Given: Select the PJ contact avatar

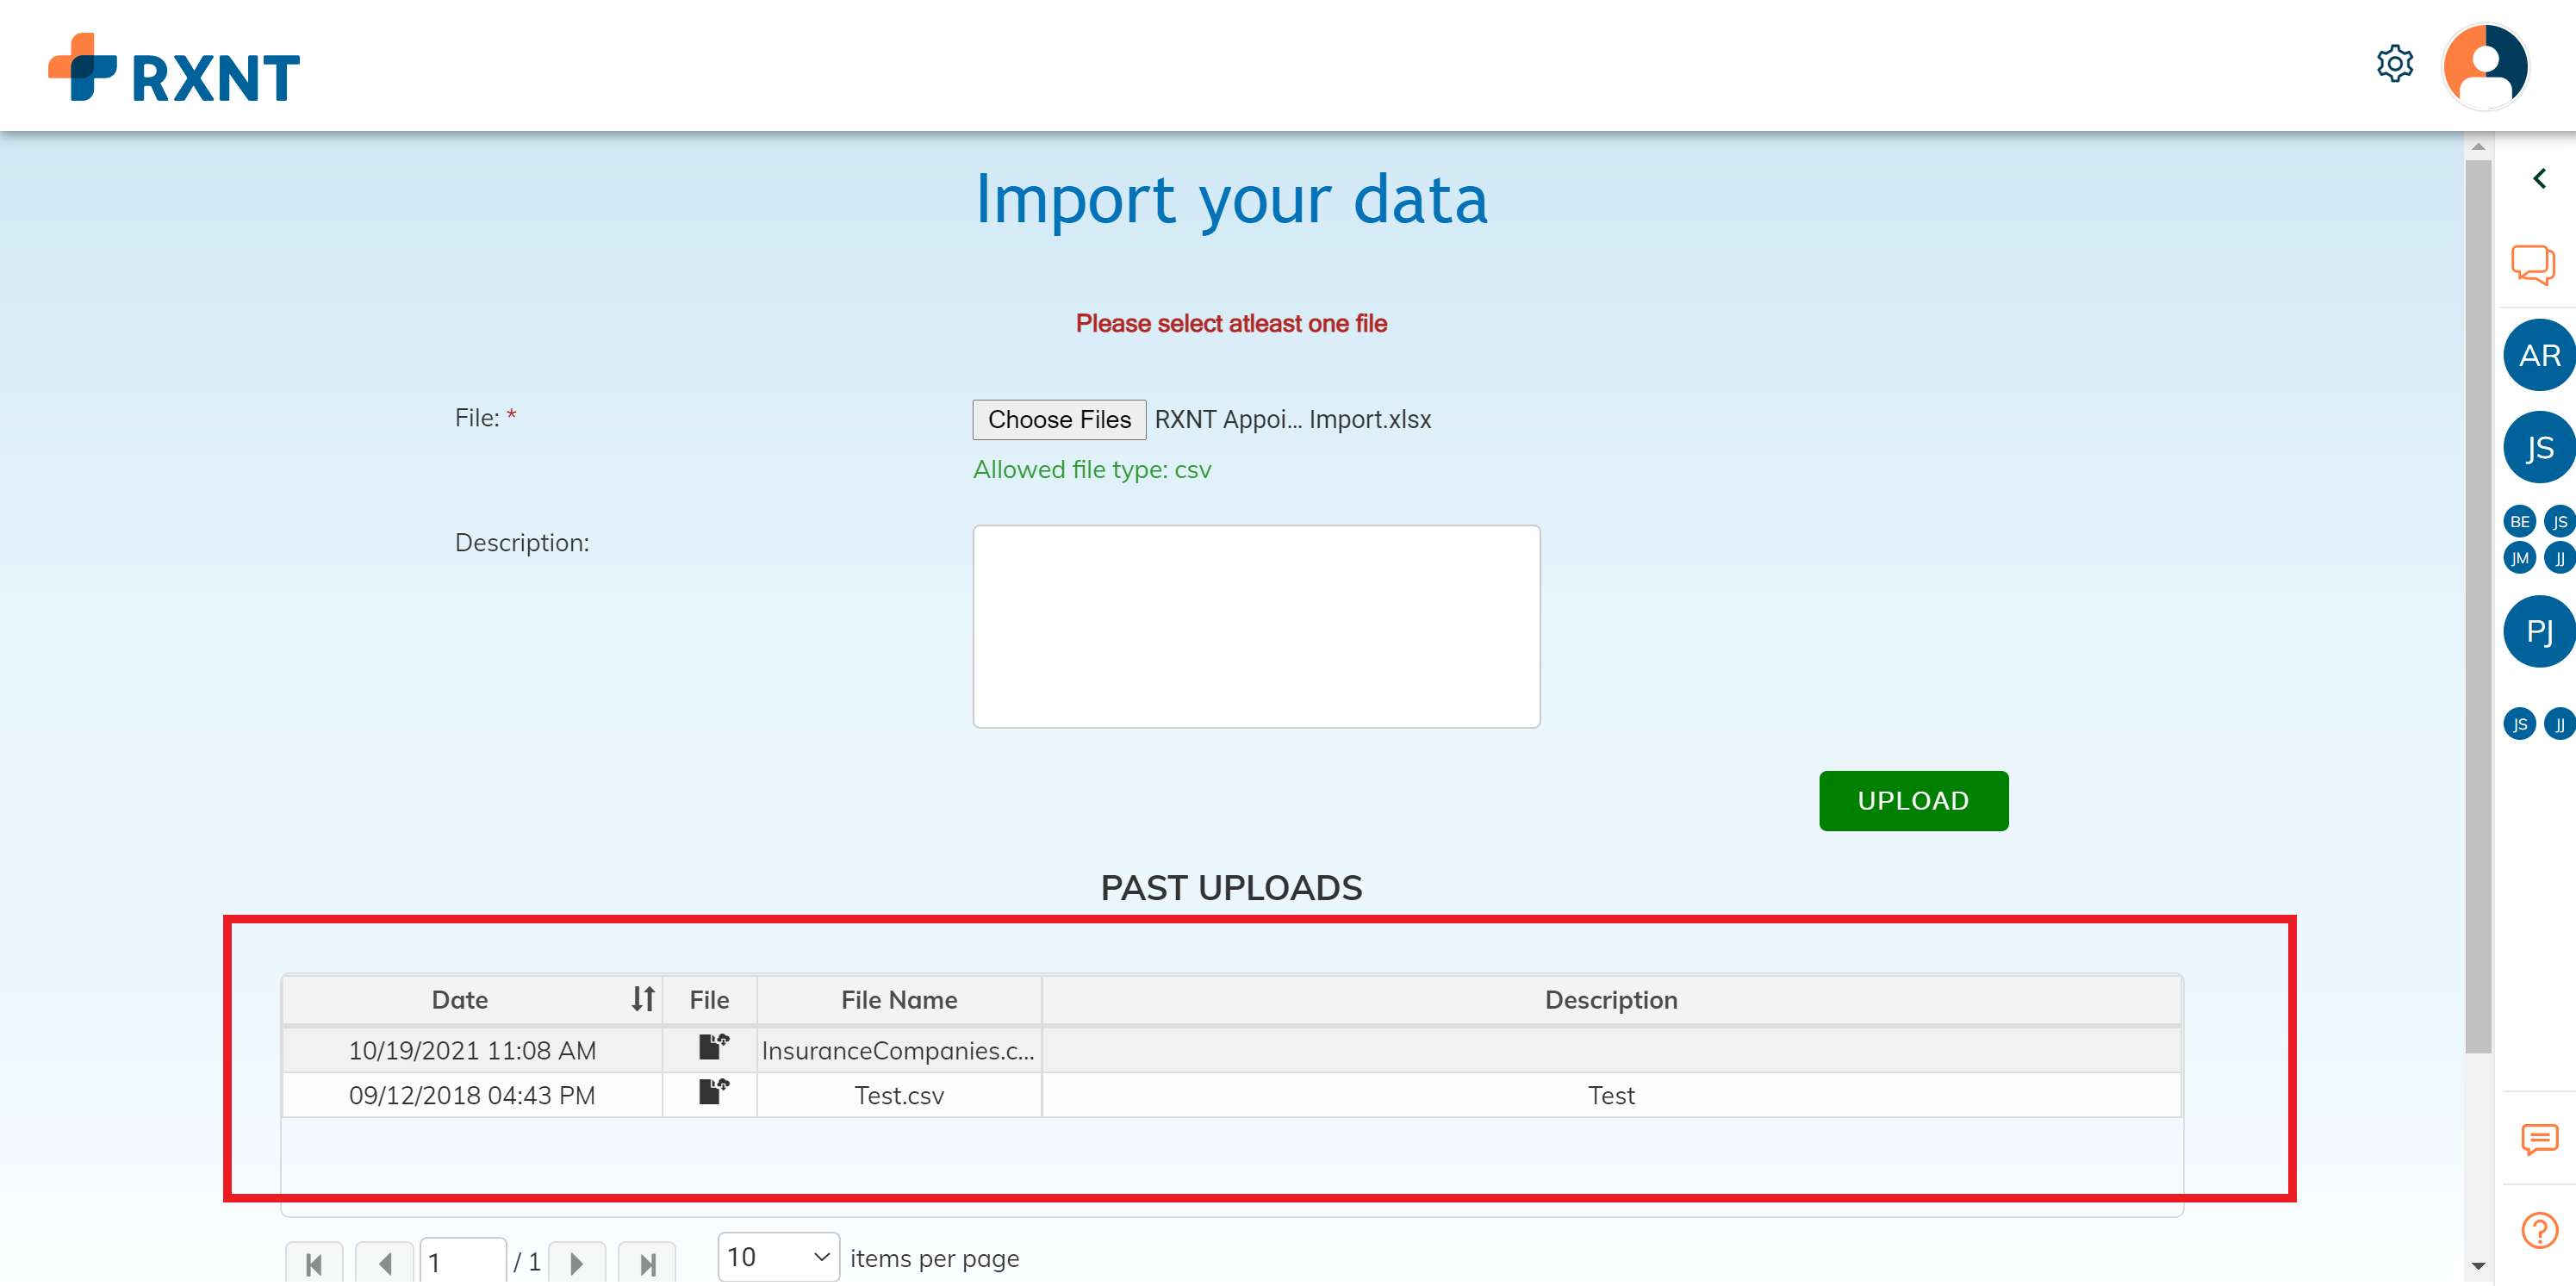Looking at the screenshot, I should (x=2539, y=631).
